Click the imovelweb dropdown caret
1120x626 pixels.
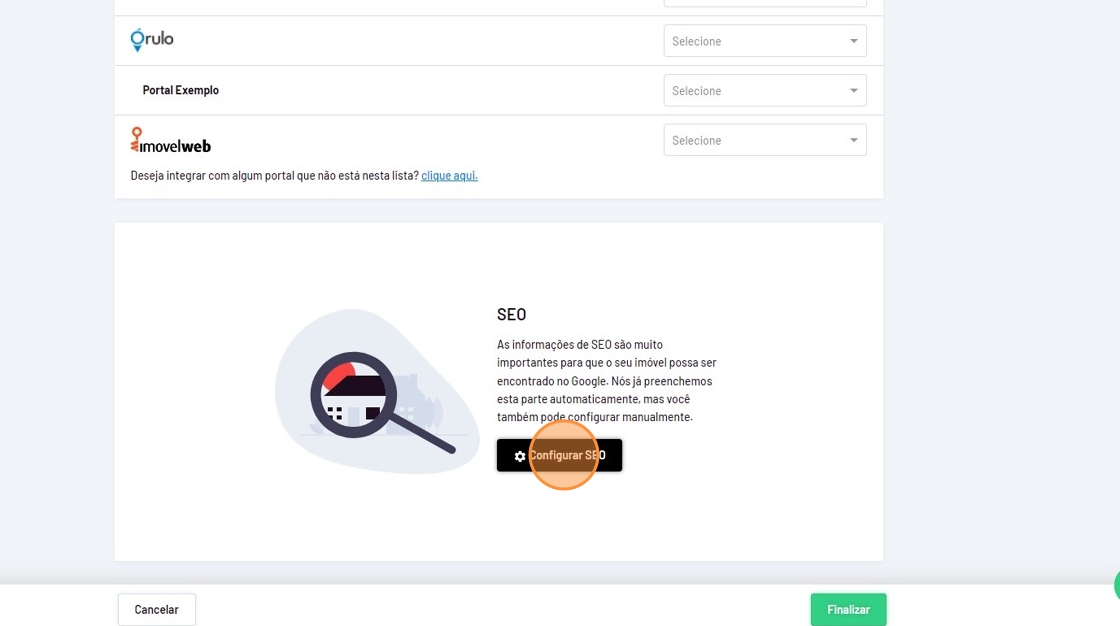[854, 141]
